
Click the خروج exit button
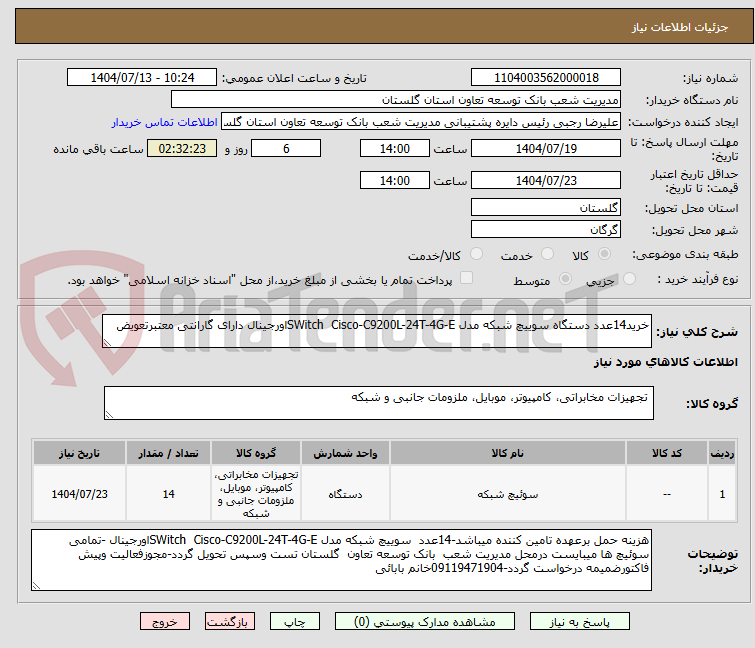tap(165, 622)
